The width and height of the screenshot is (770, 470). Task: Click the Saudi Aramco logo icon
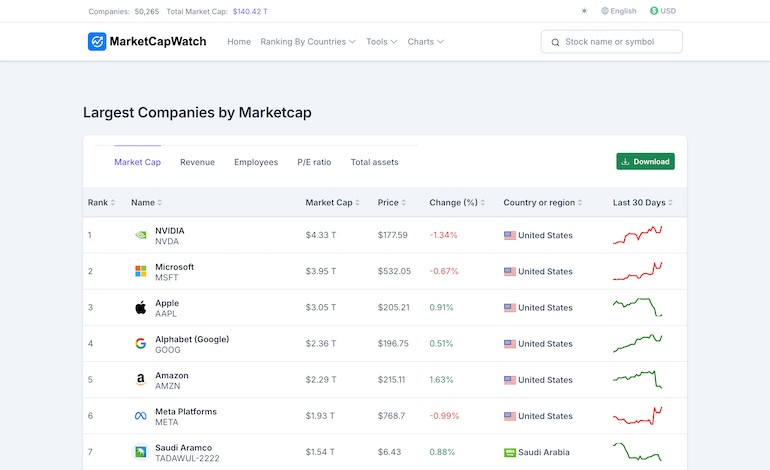click(x=140, y=452)
